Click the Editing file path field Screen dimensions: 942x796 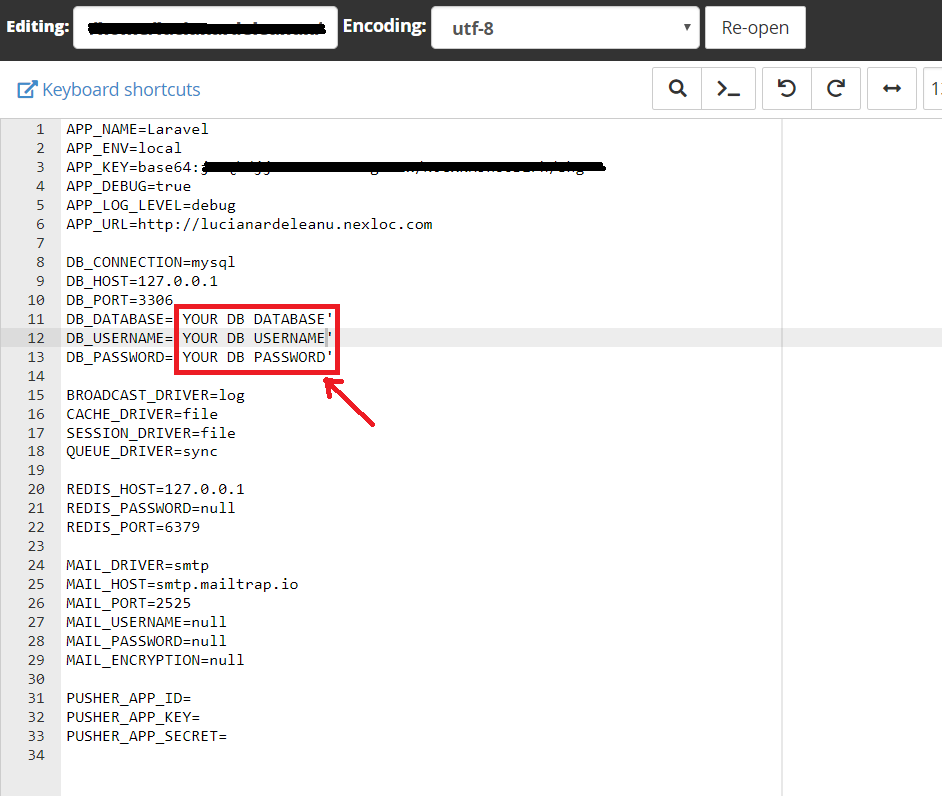coord(204,28)
